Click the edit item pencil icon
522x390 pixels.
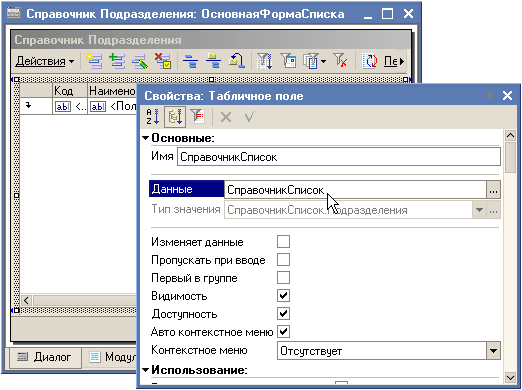click(140, 61)
